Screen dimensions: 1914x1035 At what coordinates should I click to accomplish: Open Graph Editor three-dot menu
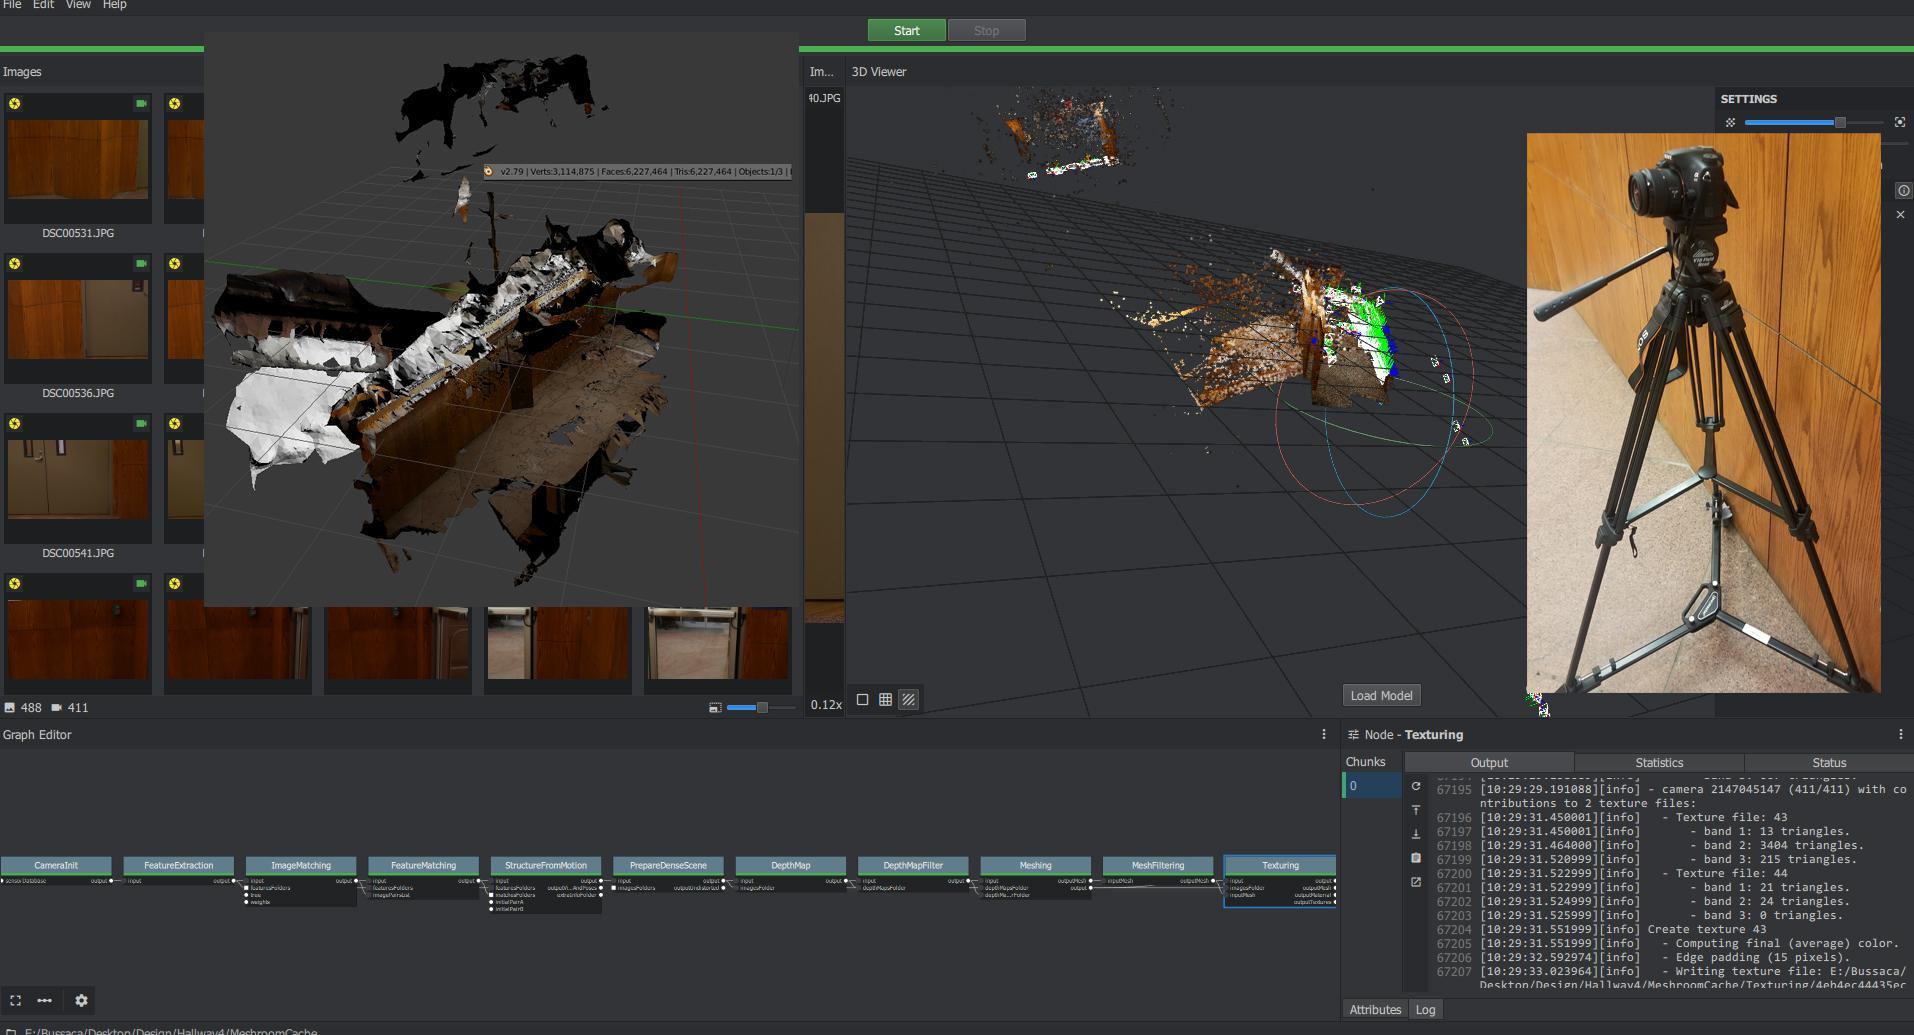point(1324,734)
